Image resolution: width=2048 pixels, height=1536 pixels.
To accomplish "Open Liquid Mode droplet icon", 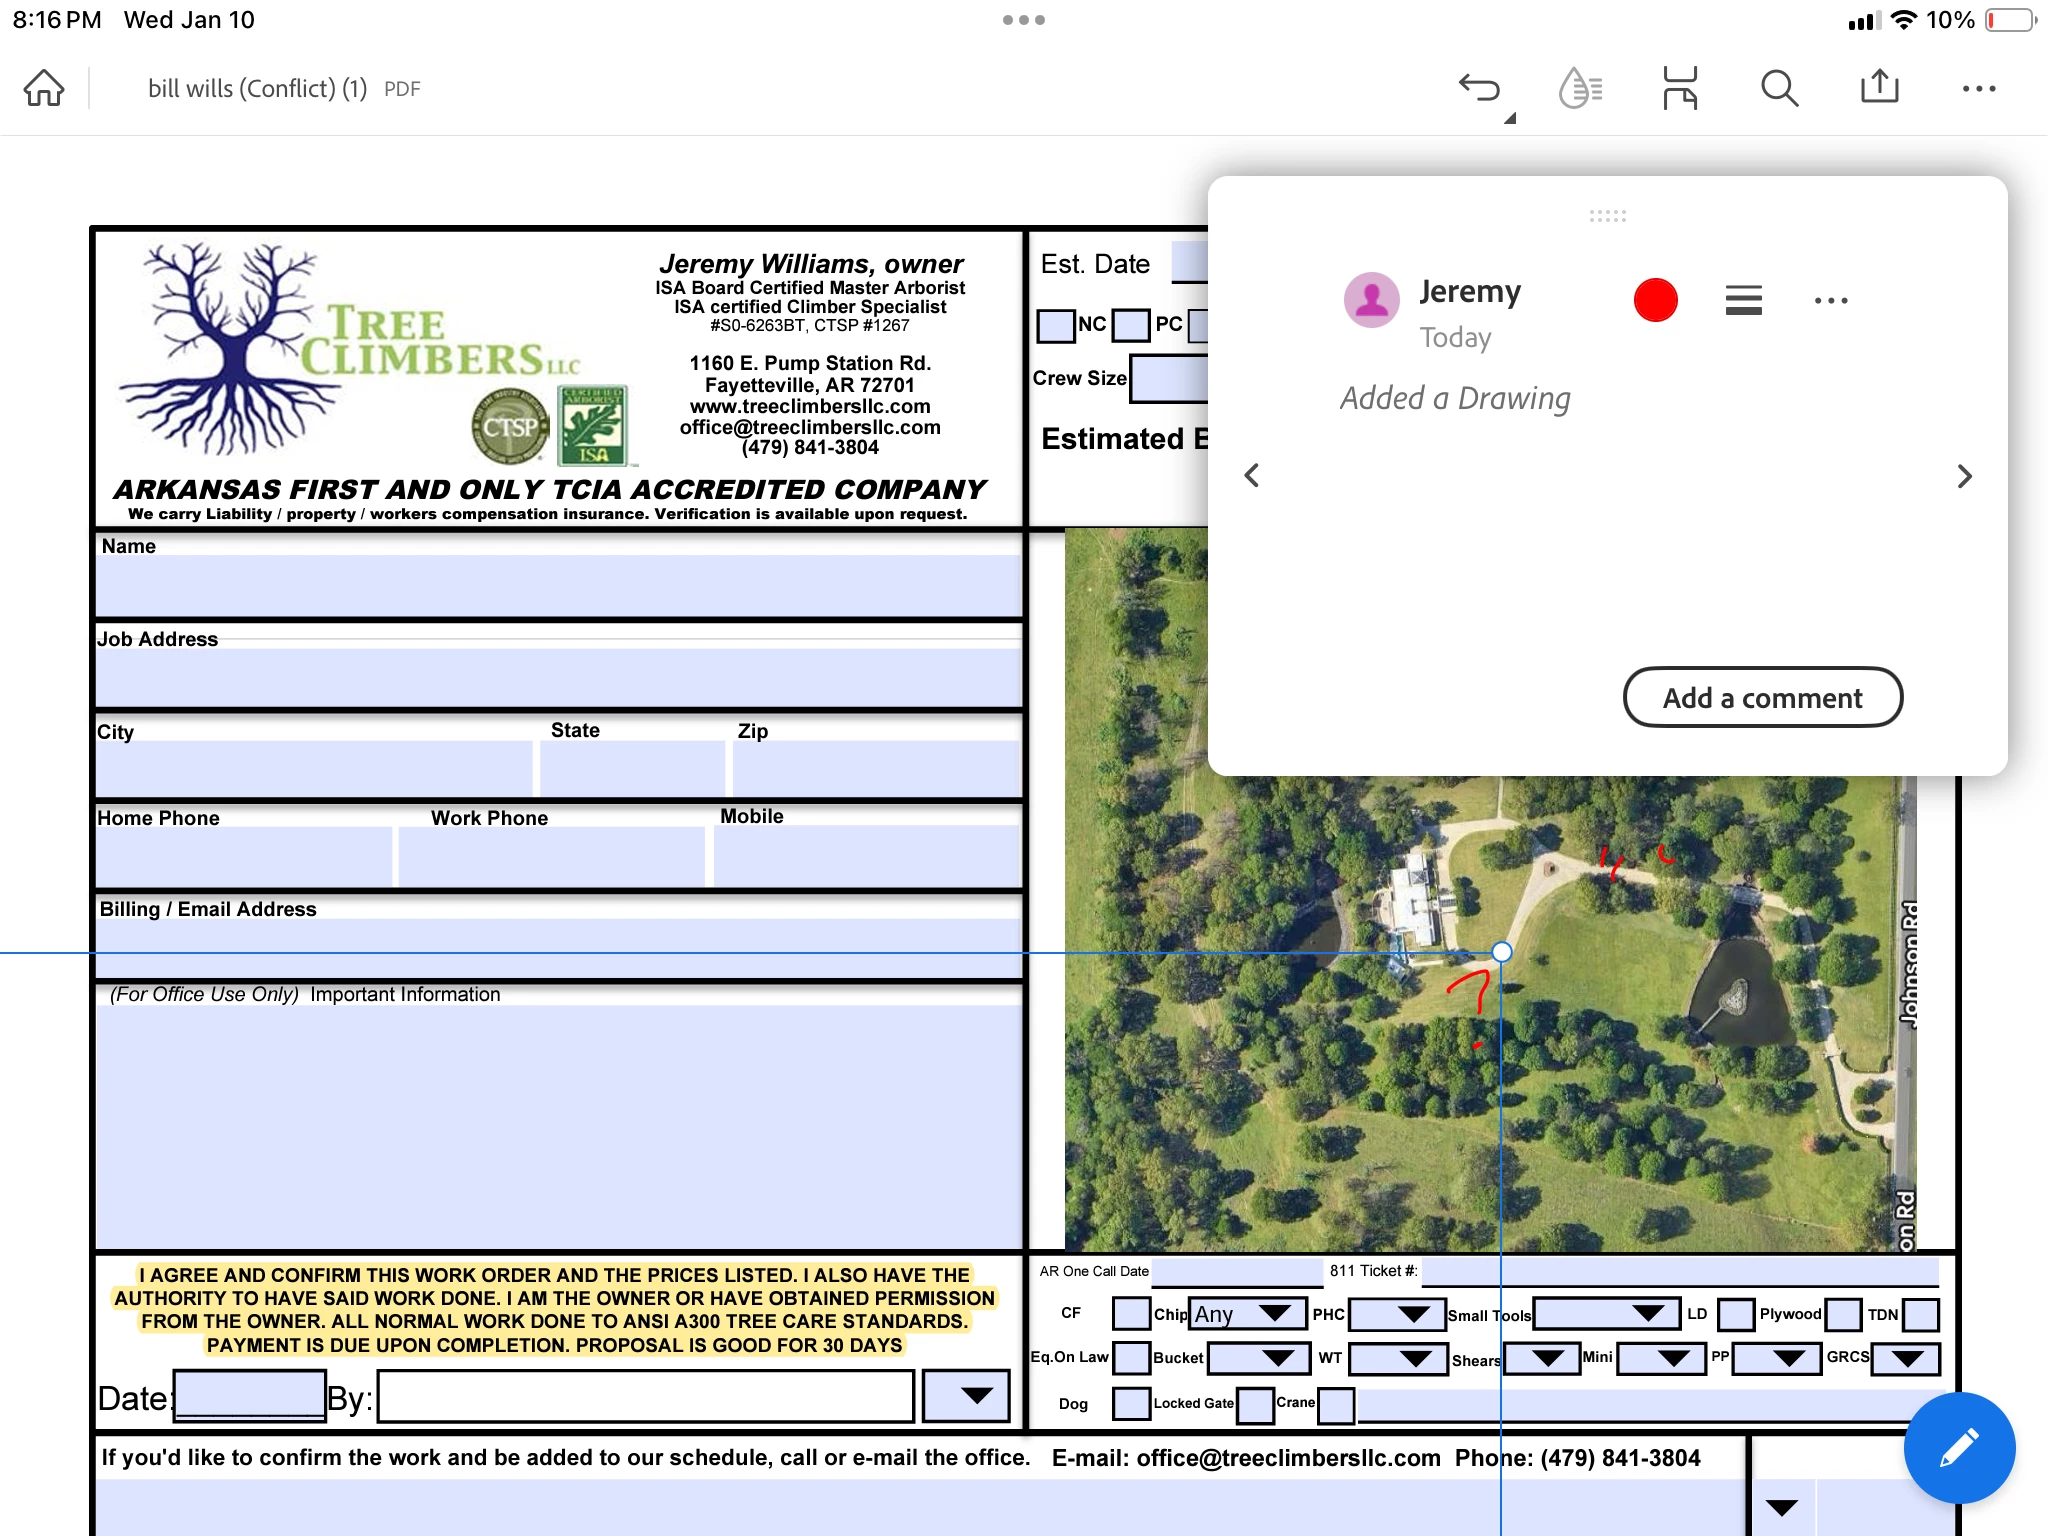I will (x=1580, y=88).
